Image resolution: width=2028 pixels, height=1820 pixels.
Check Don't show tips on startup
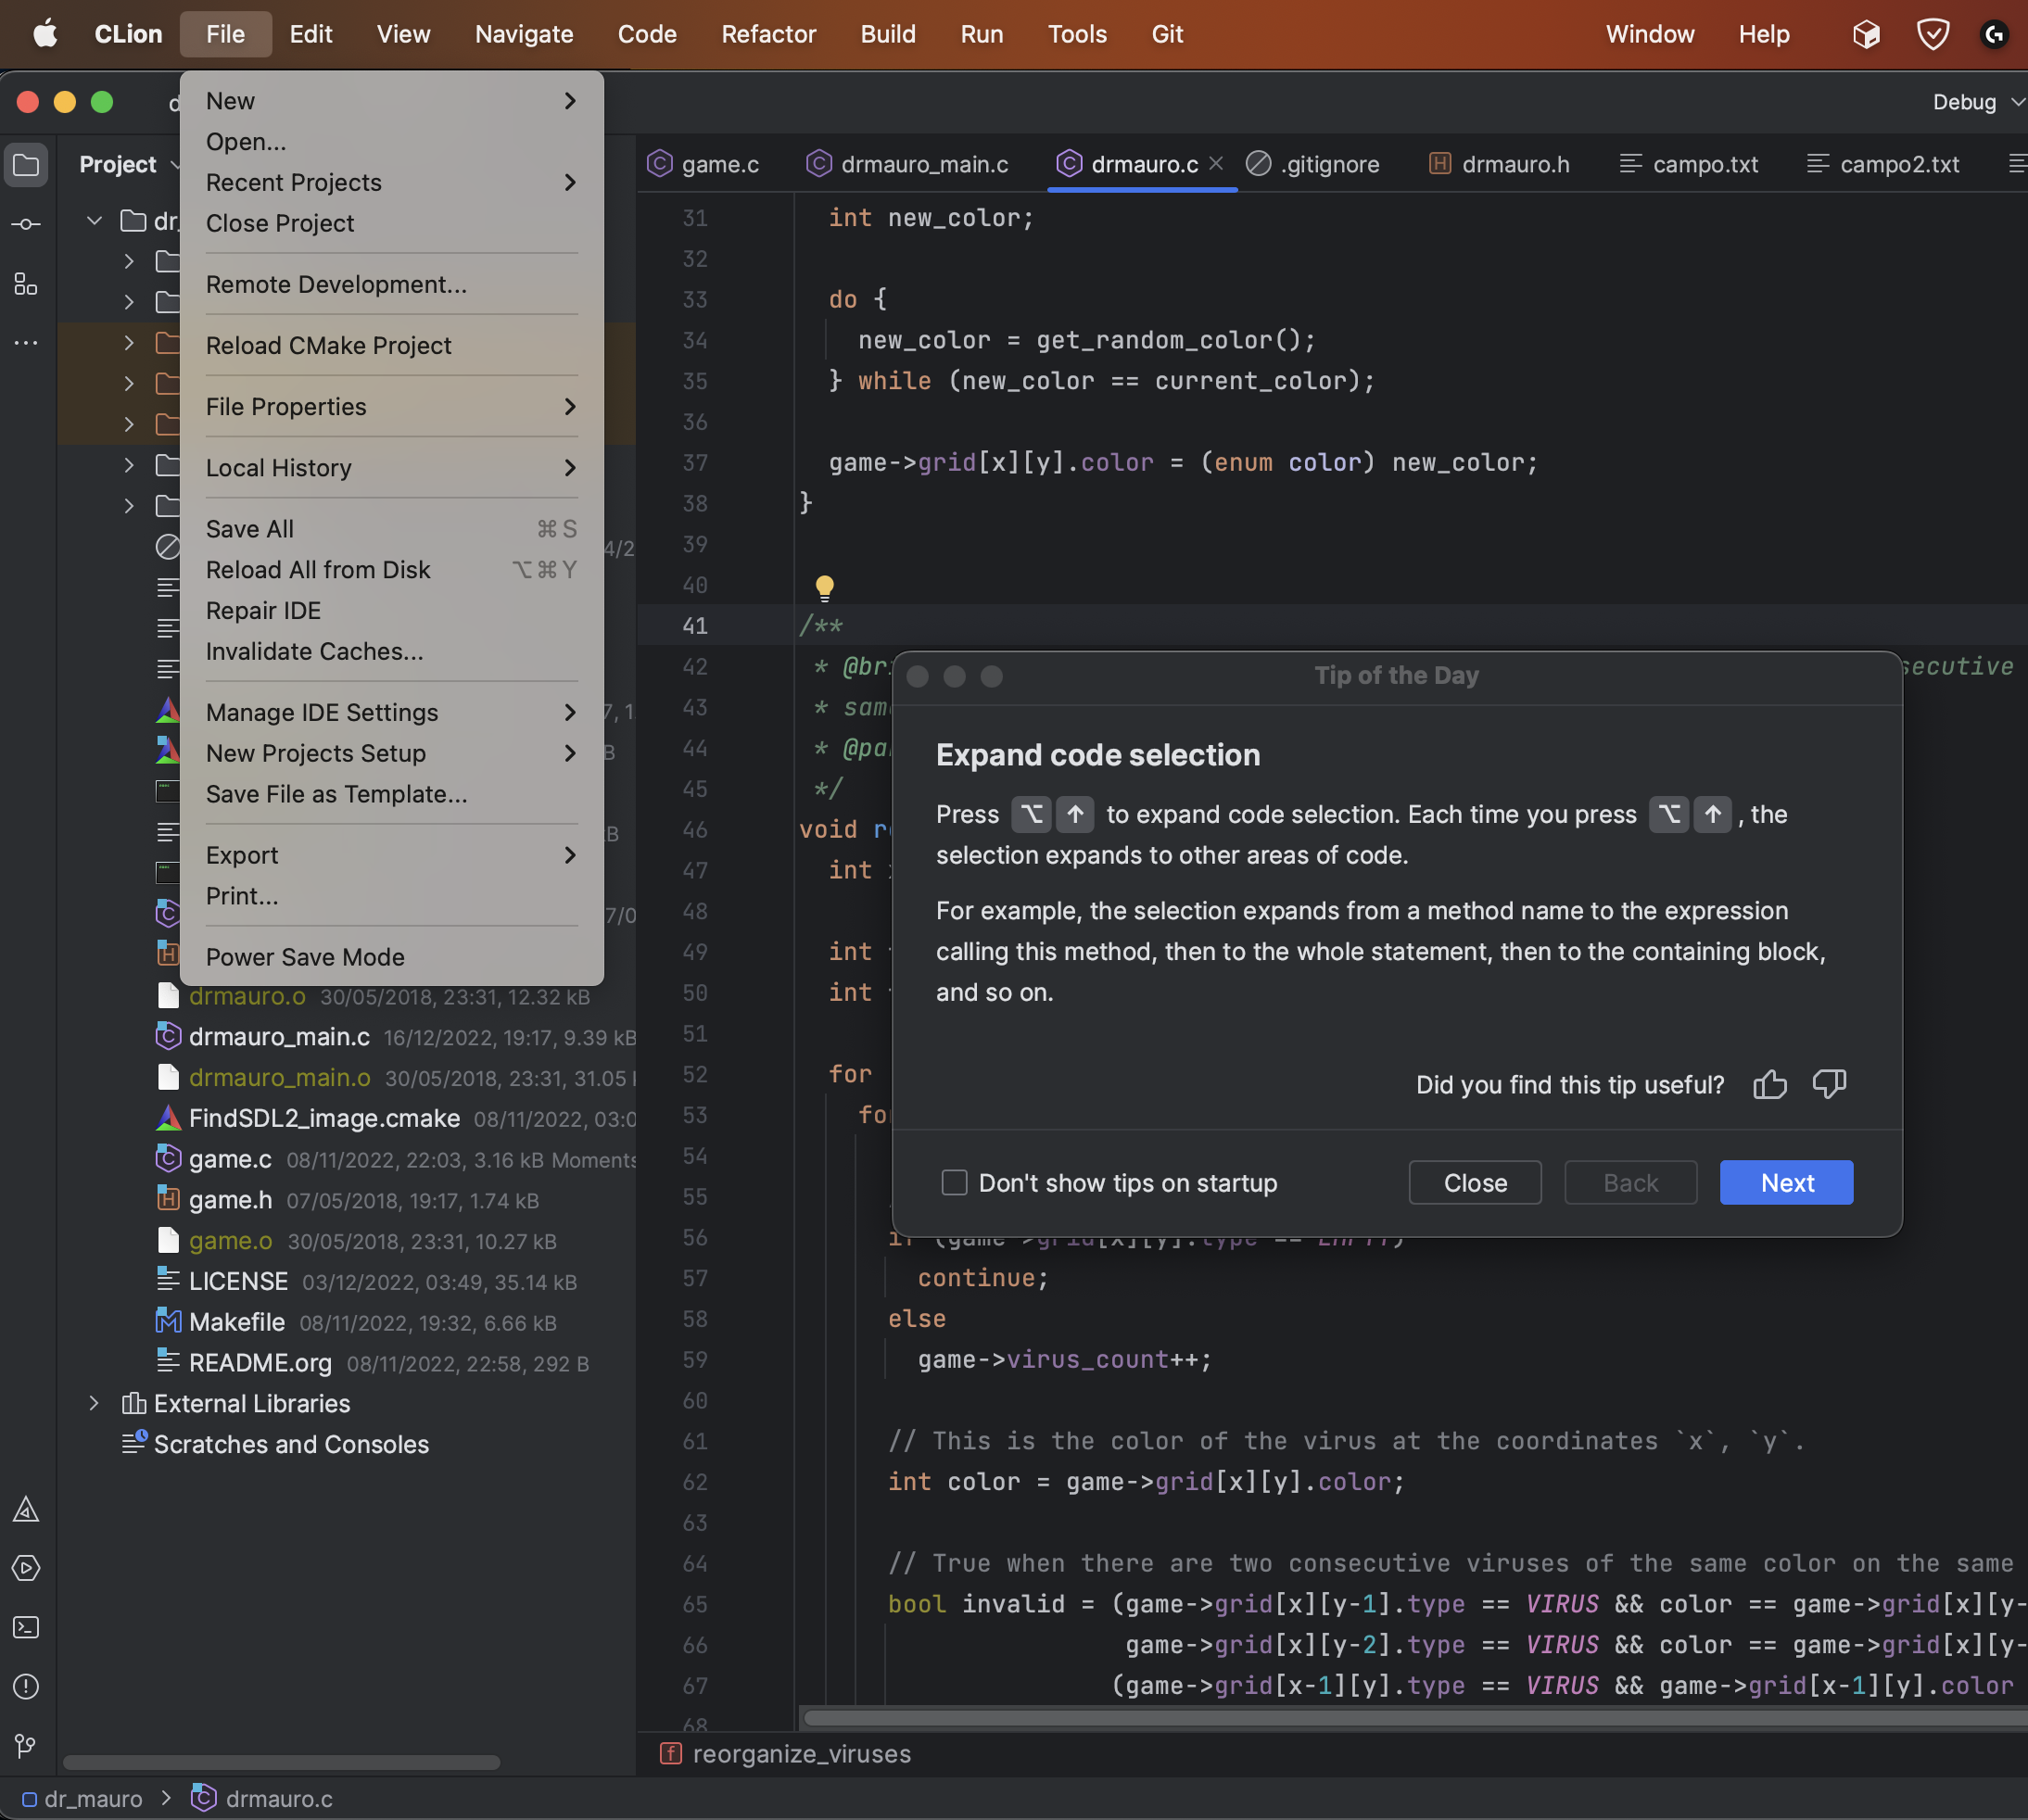(x=954, y=1182)
